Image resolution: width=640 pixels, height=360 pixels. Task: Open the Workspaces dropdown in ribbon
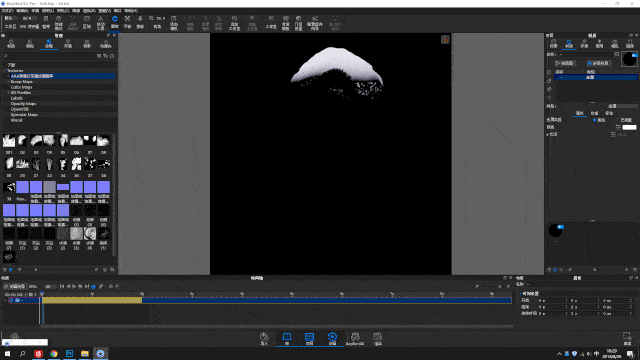click(x=10, y=22)
